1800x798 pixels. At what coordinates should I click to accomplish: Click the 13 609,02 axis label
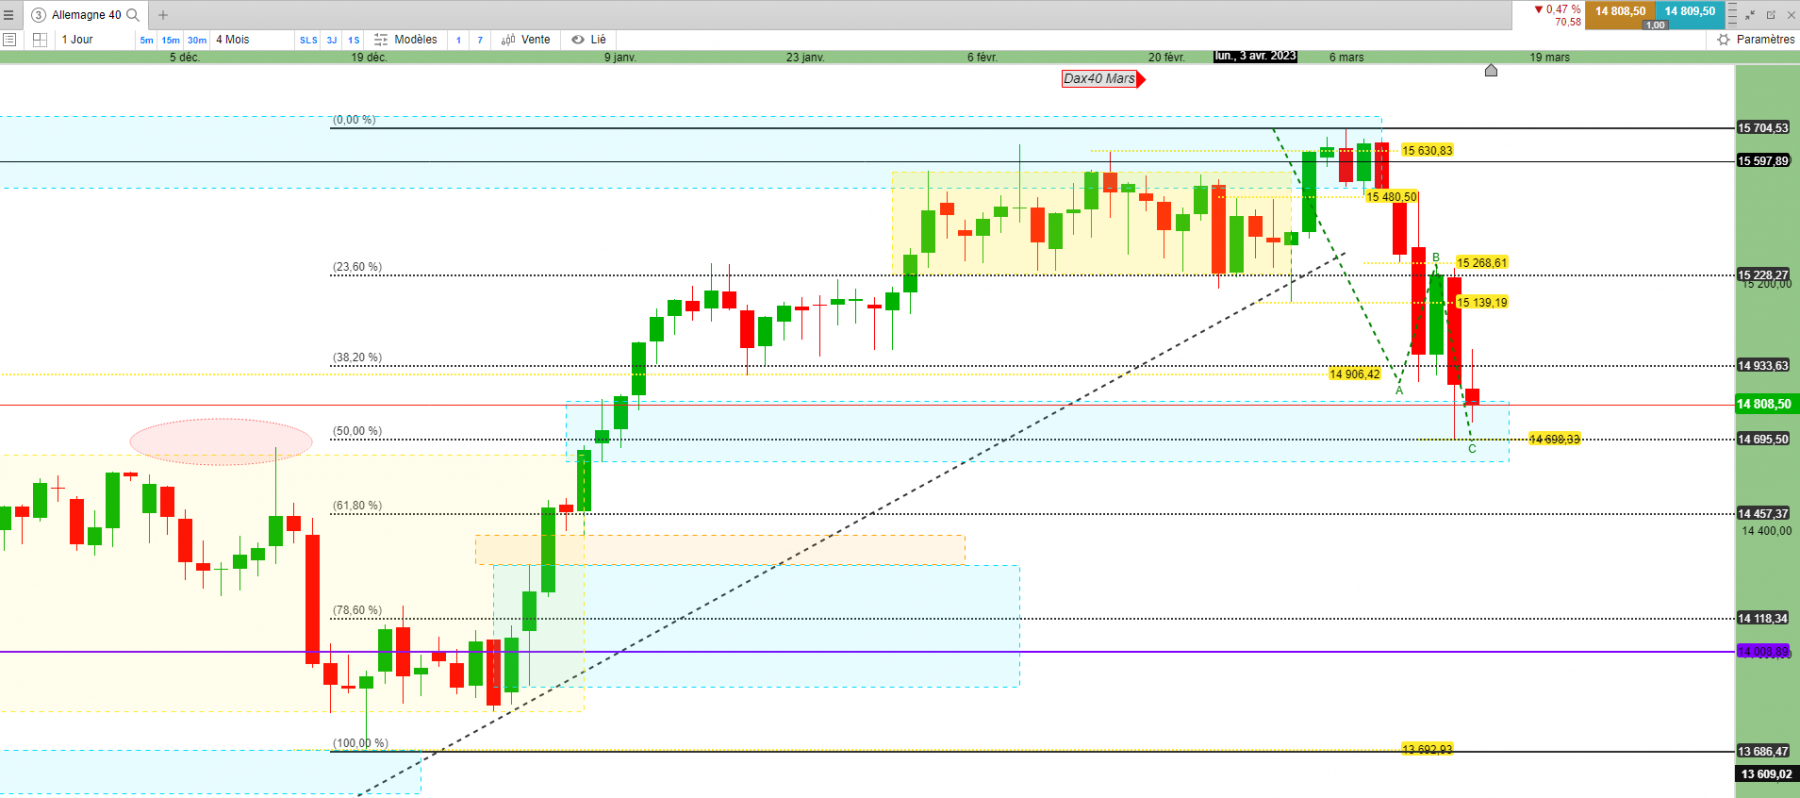[1765, 774]
